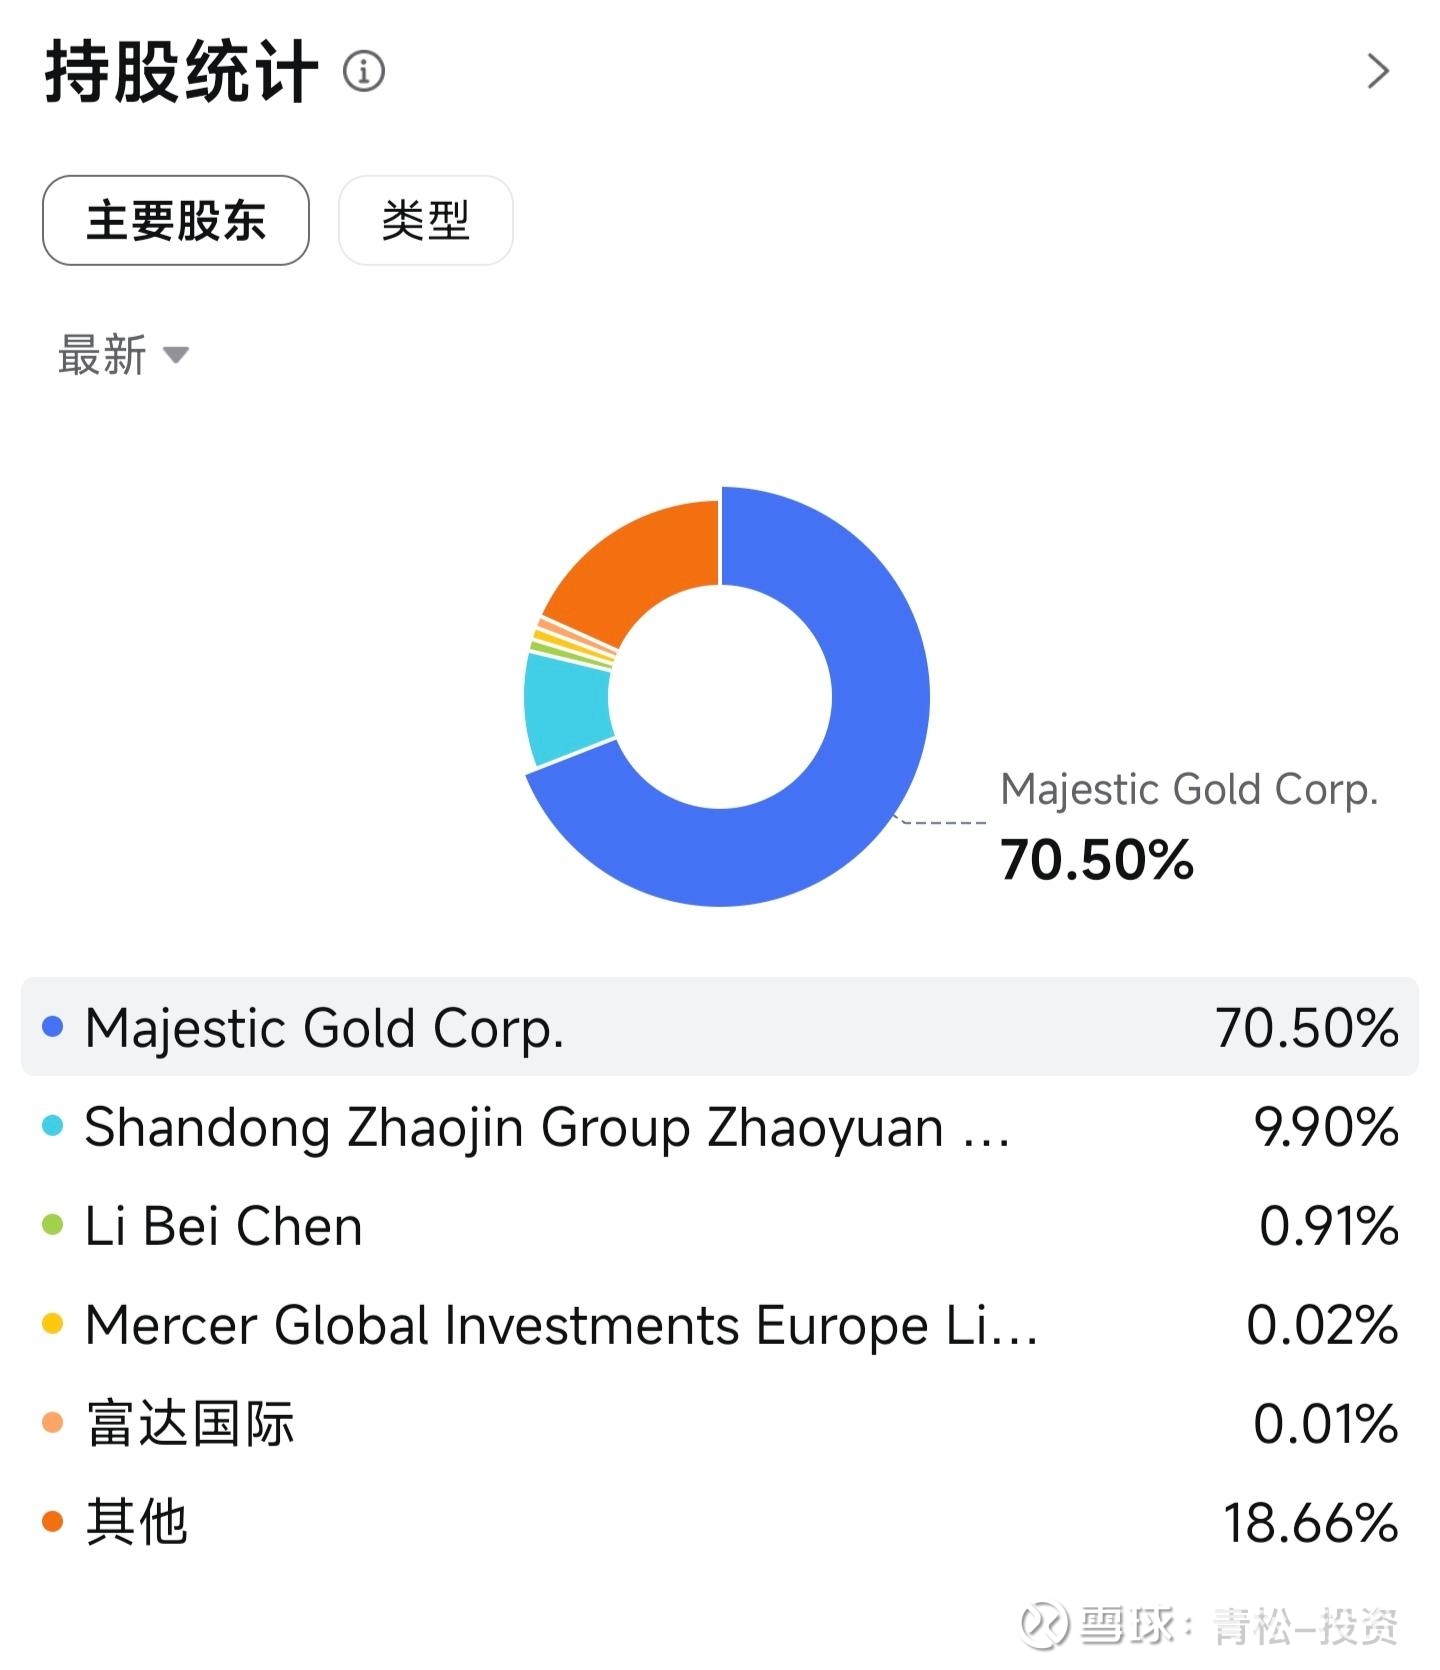Click the 雪球 watermark logo
Screen dimensions: 1440x1670
pos(1045,1625)
